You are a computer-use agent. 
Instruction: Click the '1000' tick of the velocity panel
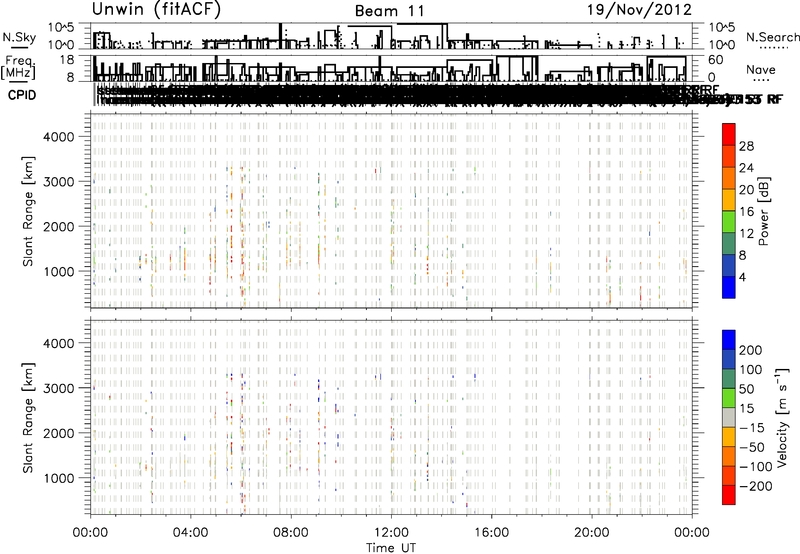pos(59,478)
